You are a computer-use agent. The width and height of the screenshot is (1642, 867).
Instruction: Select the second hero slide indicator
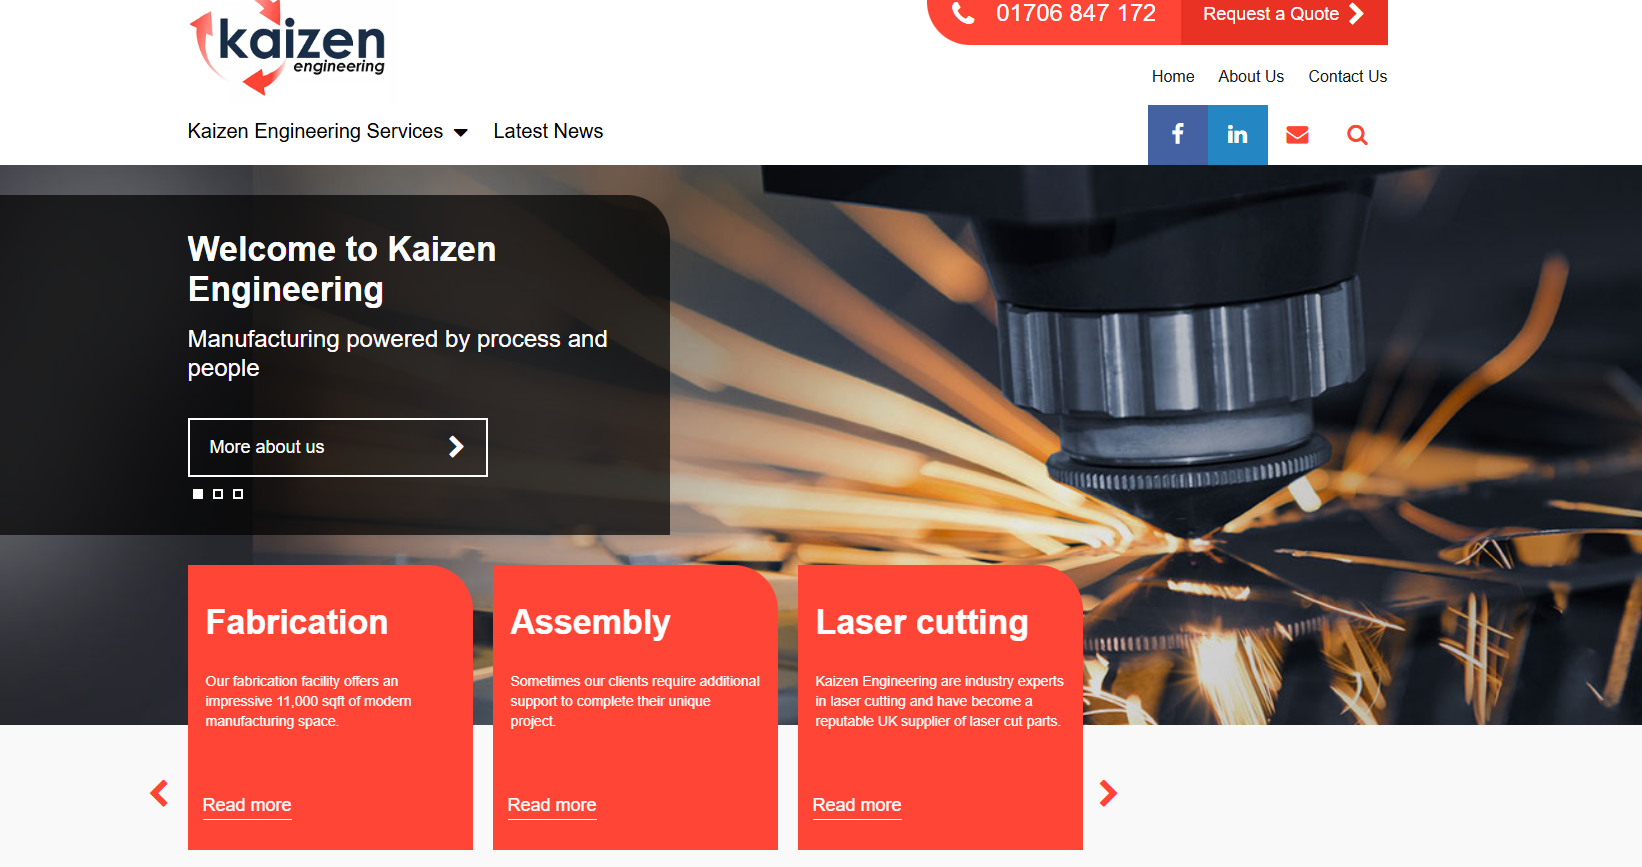[218, 494]
